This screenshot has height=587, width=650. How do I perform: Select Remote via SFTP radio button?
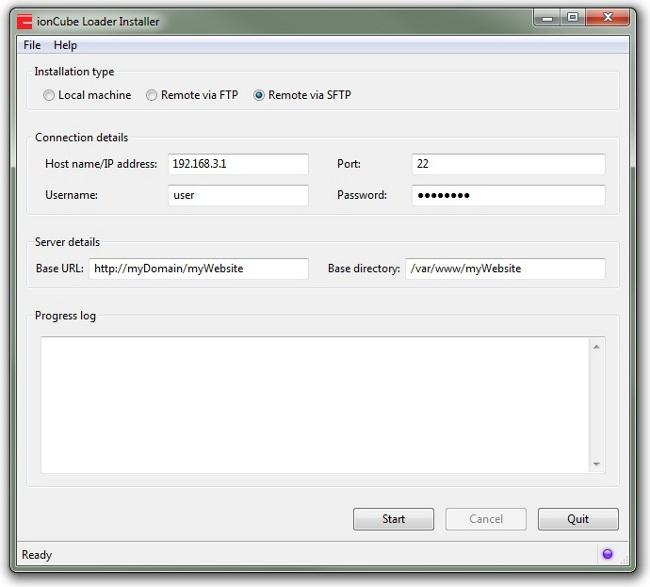coord(259,96)
